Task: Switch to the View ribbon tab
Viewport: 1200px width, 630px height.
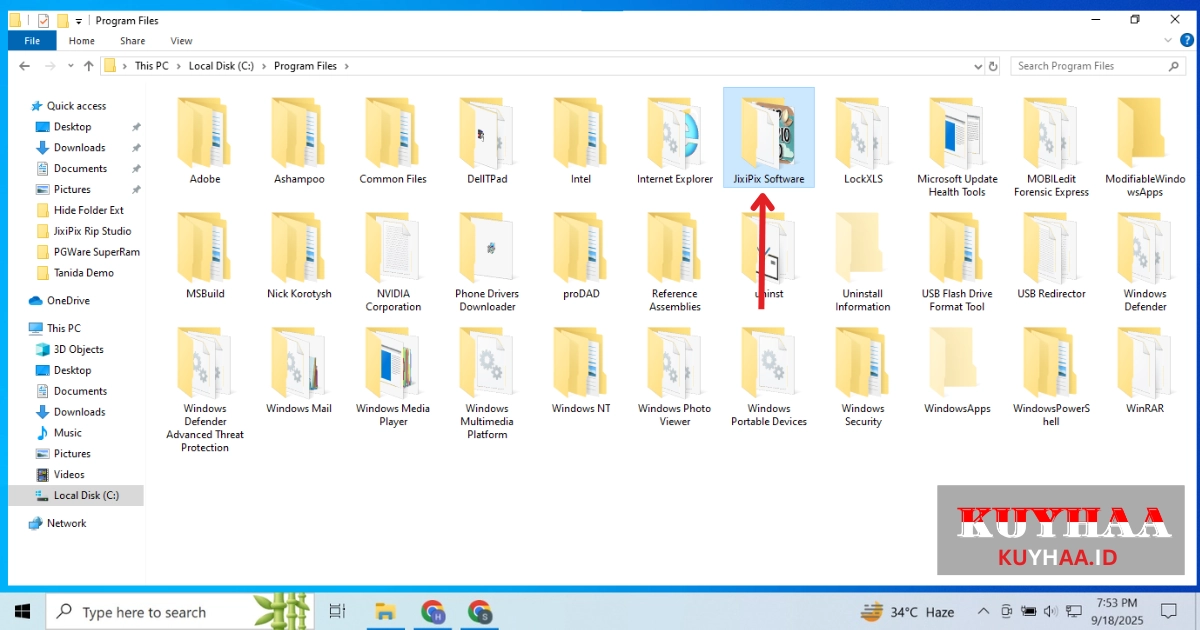Action: point(181,41)
